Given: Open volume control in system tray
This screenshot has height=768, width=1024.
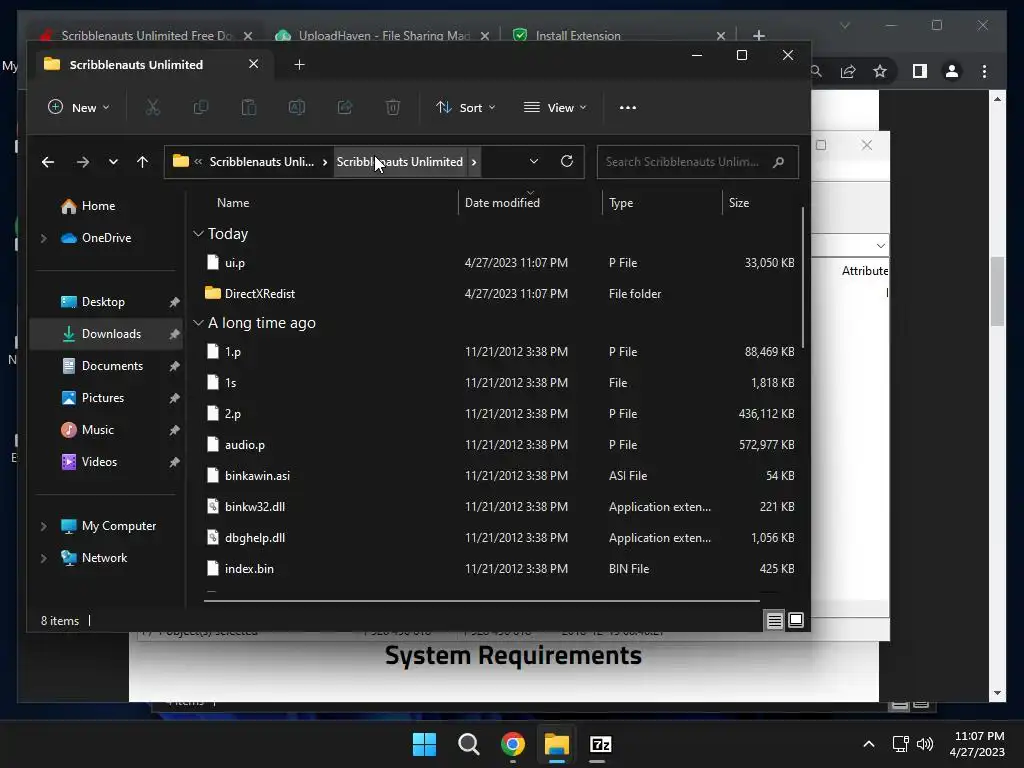Looking at the screenshot, I should pyautogui.click(x=925, y=744).
